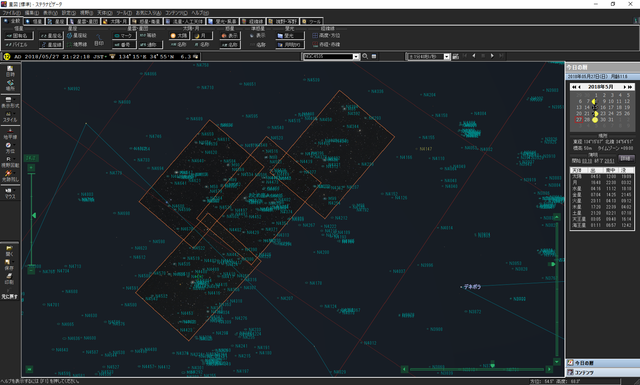This screenshot has height=385, width=640.
Task: Open the 方位 direction compass tool
Action: 10,148
